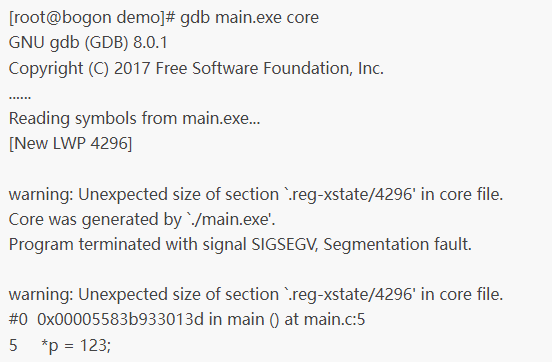Click the first '.reg-xstate/4296' section name
The image size is (552, 362).
352,194
